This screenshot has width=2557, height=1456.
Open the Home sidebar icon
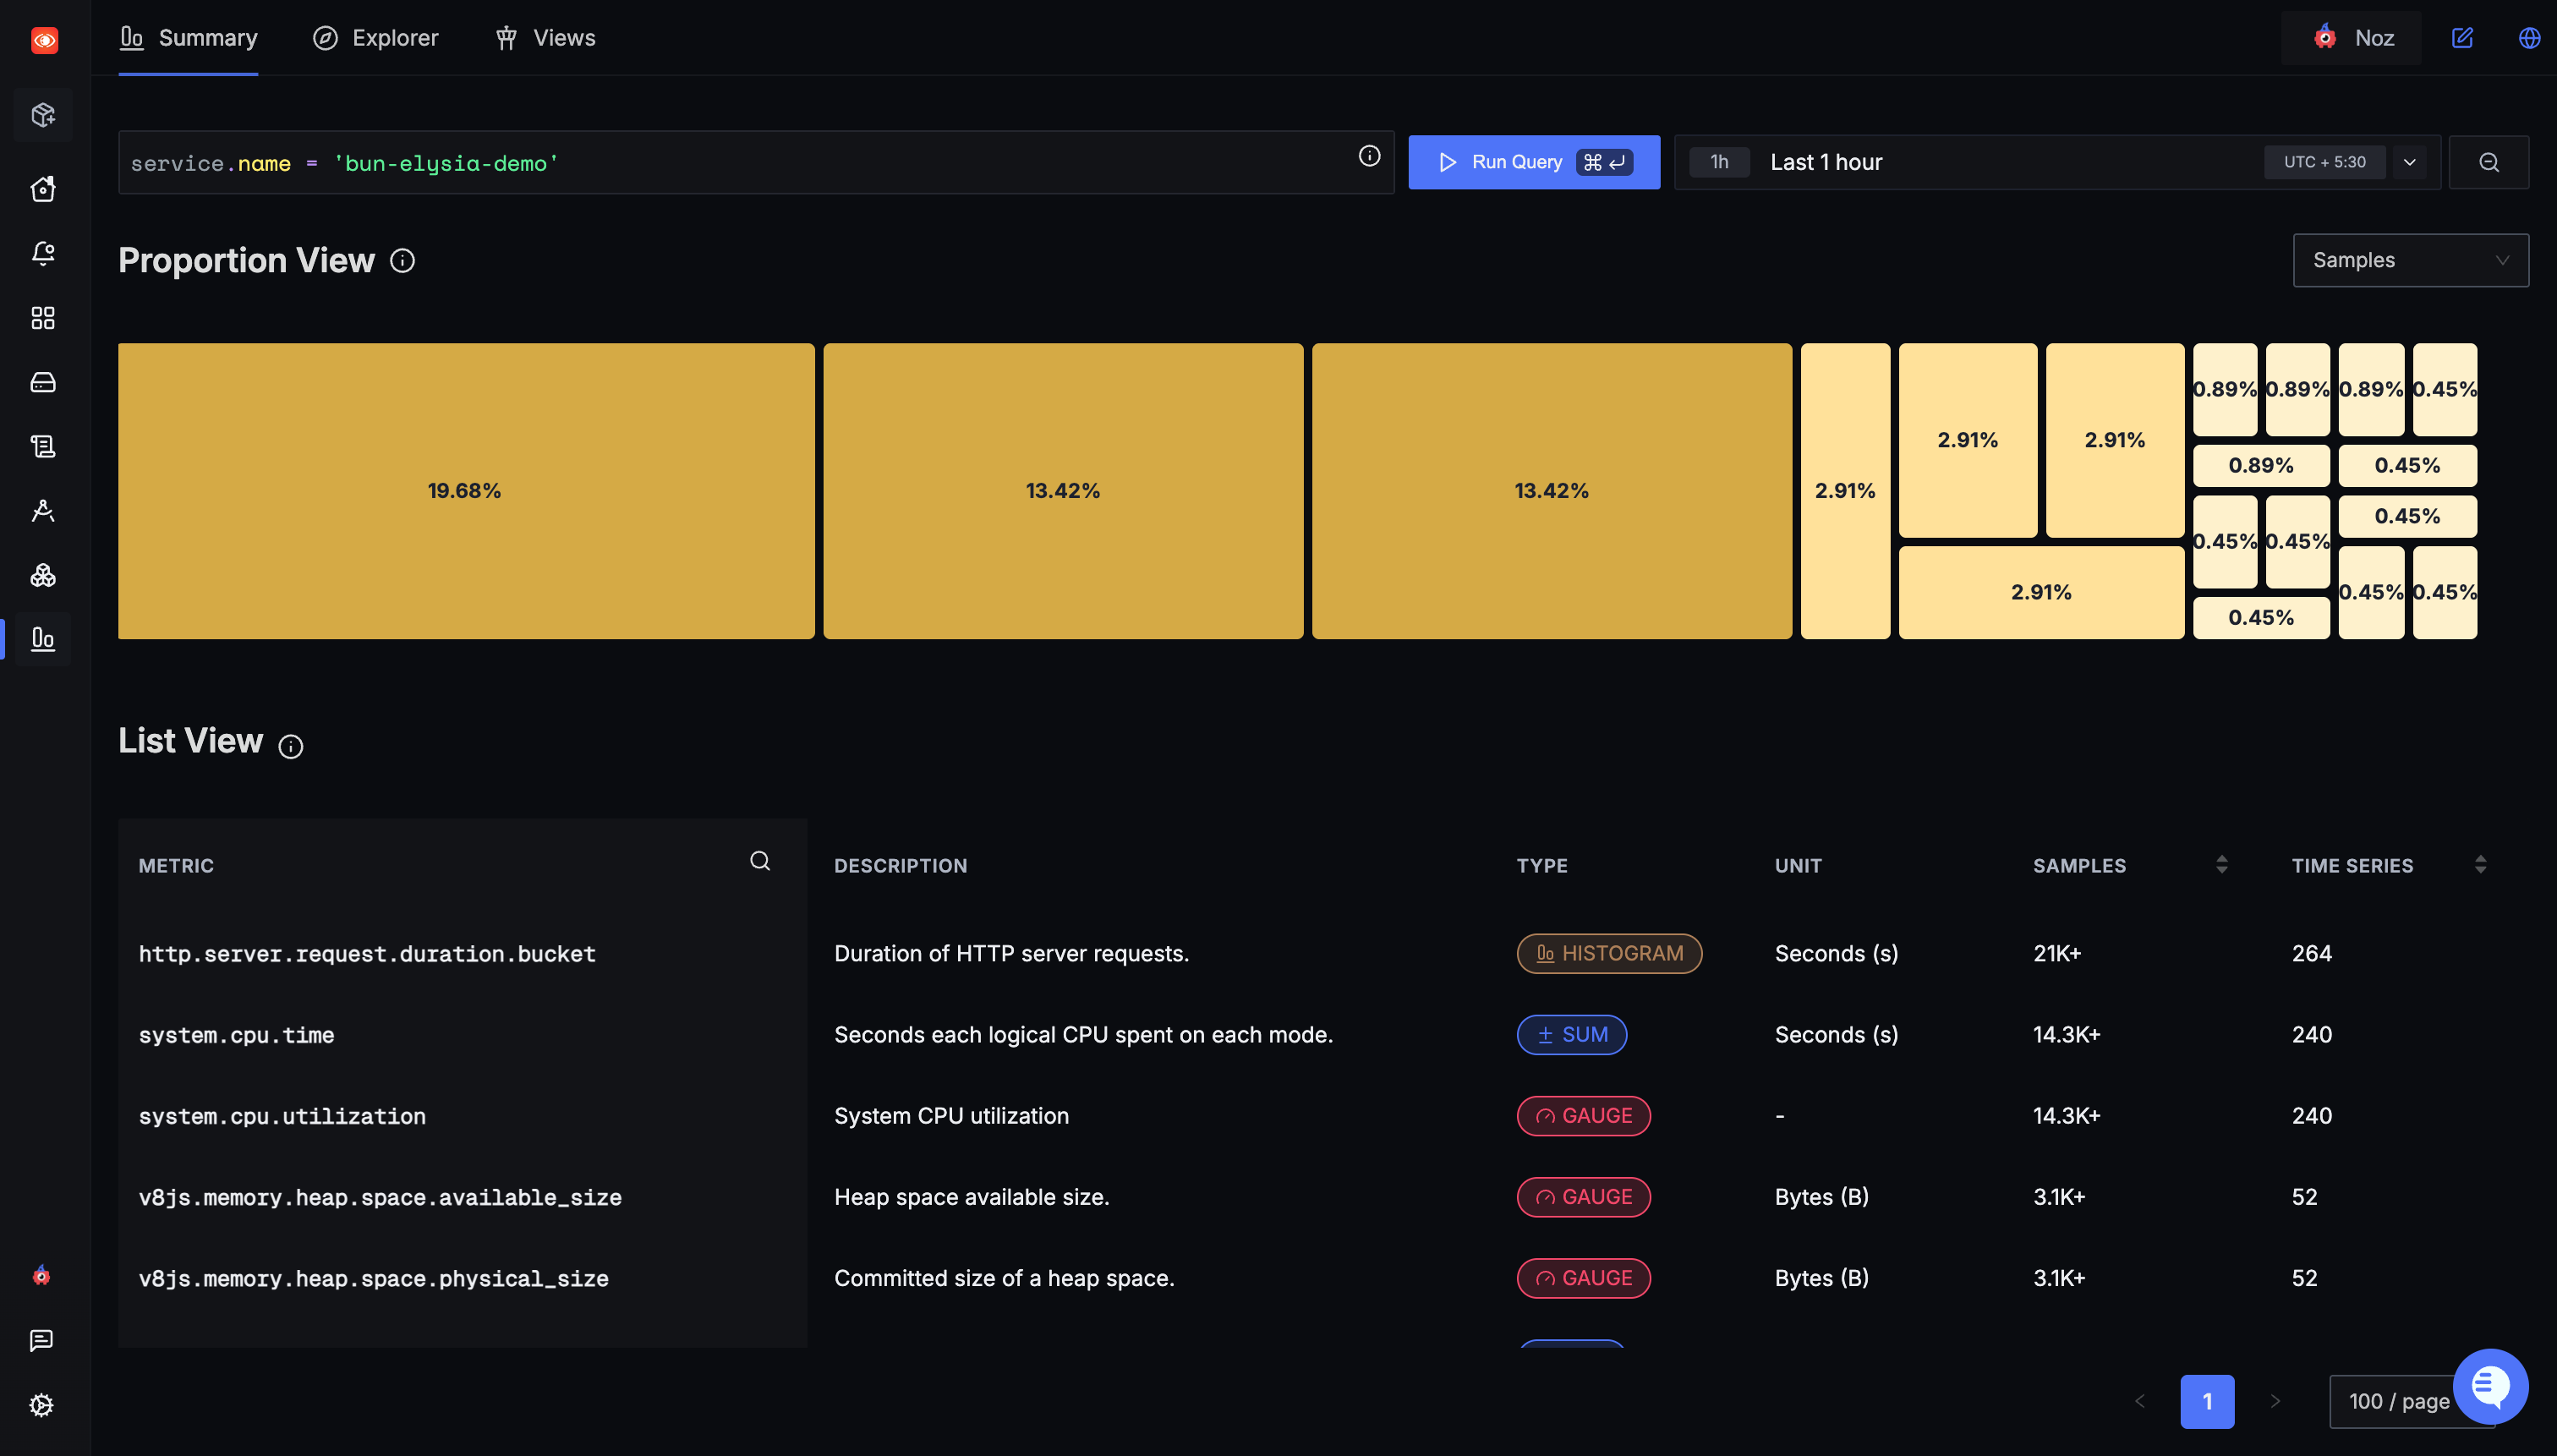coord(43,189)
